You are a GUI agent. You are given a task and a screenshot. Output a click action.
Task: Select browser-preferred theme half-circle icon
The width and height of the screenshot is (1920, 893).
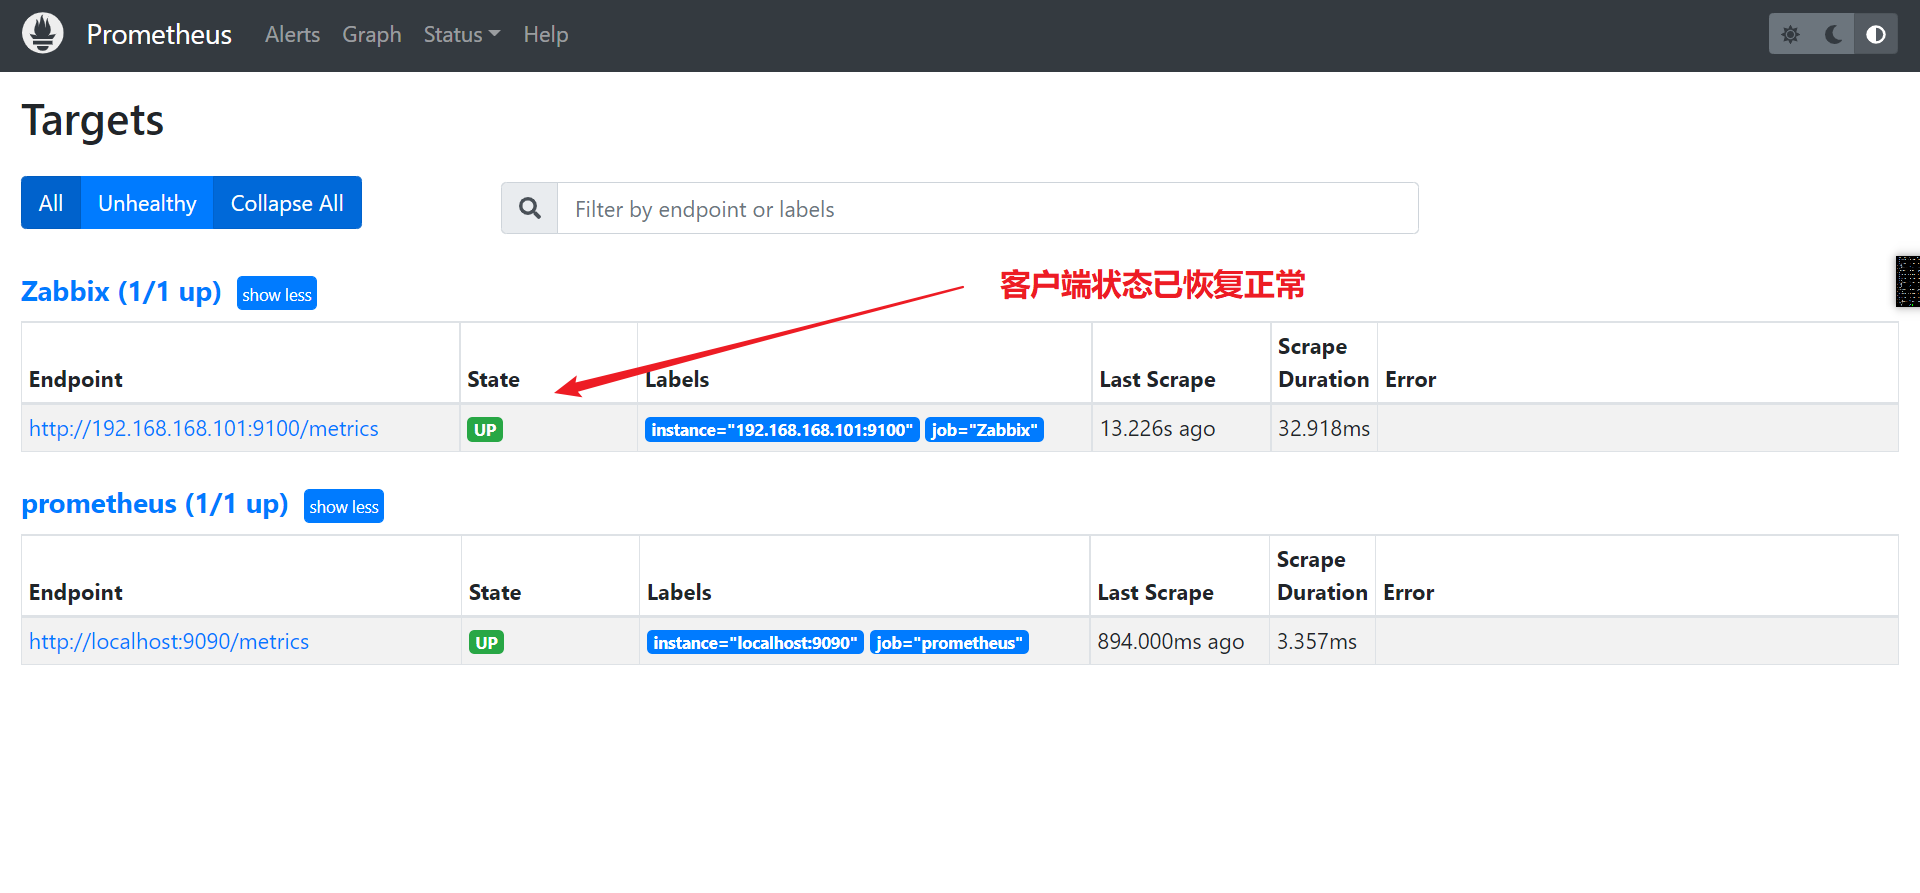pos(1876,35)
